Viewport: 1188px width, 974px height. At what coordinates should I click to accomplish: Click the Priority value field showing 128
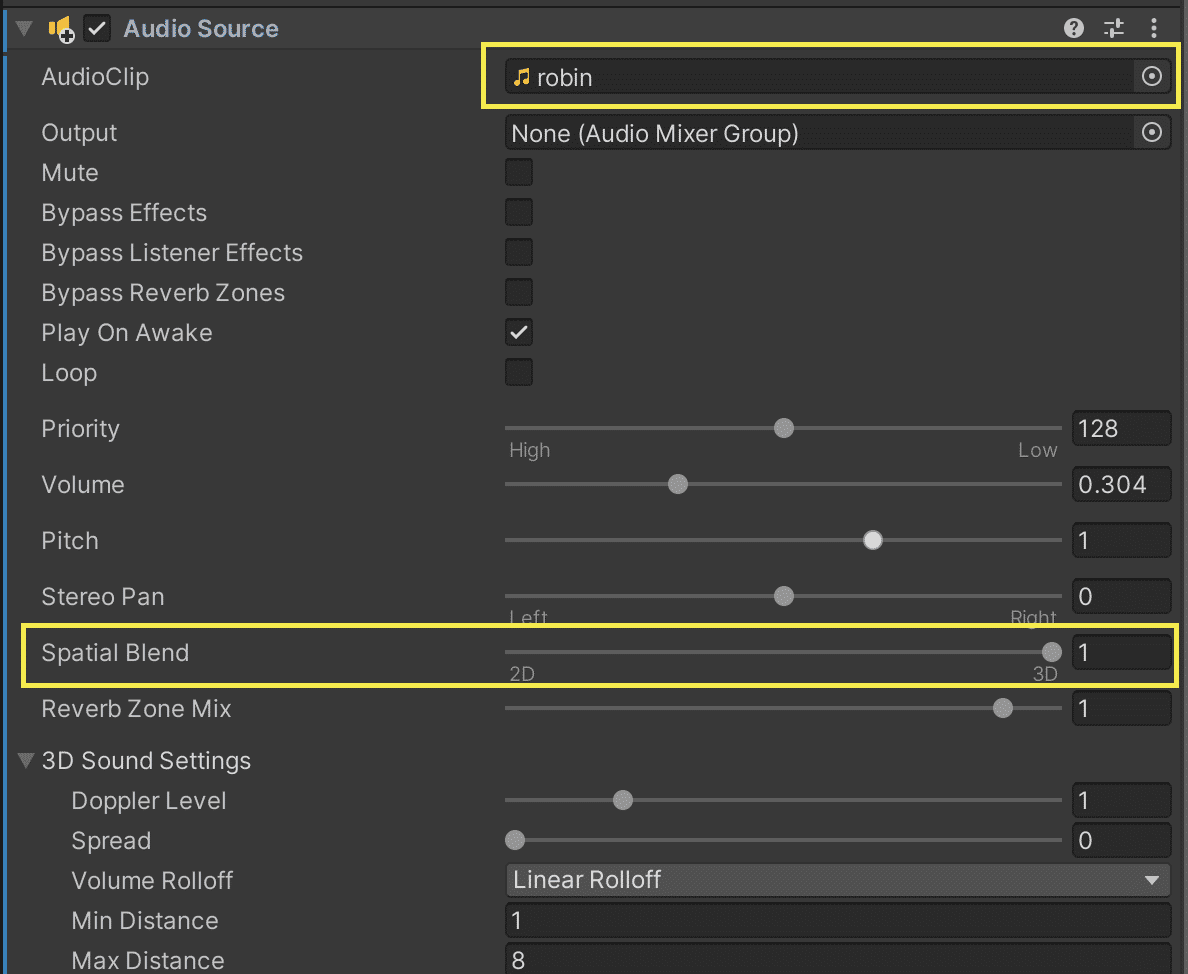tap(1120, 429)
